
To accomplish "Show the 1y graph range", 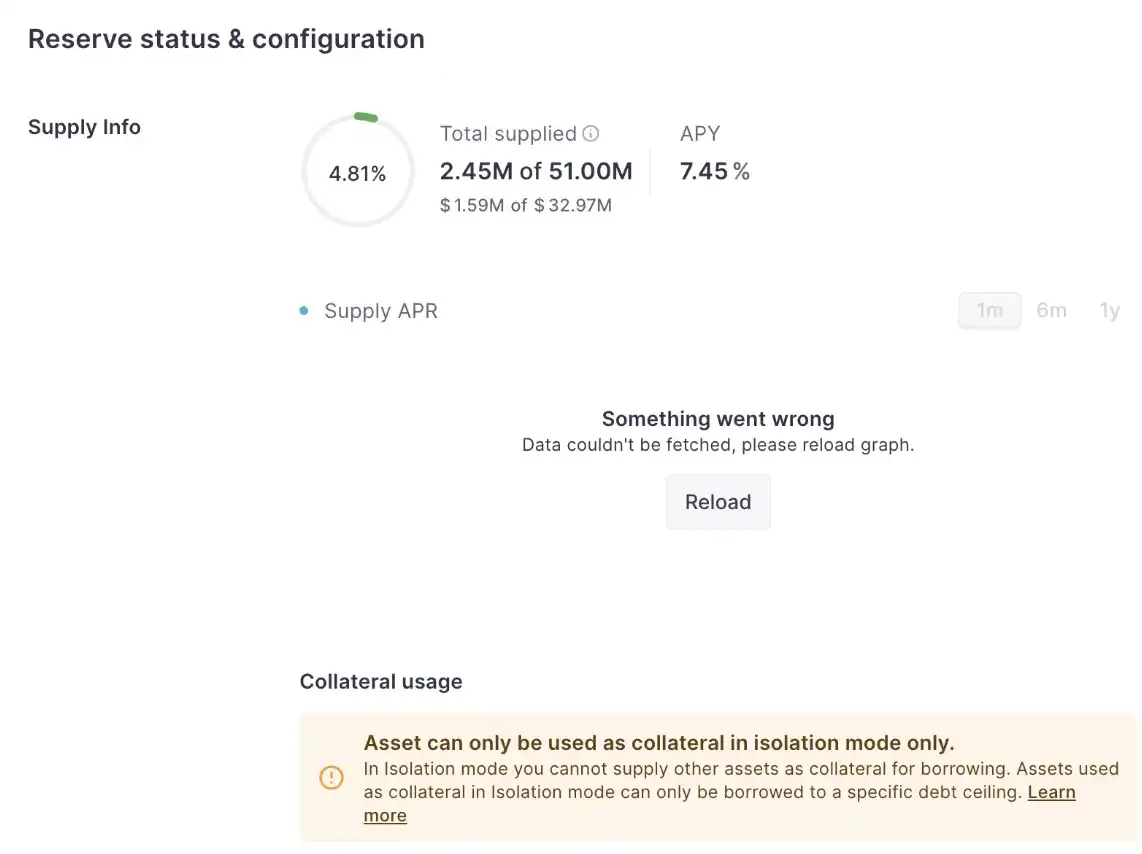I will click(1109, 311).
